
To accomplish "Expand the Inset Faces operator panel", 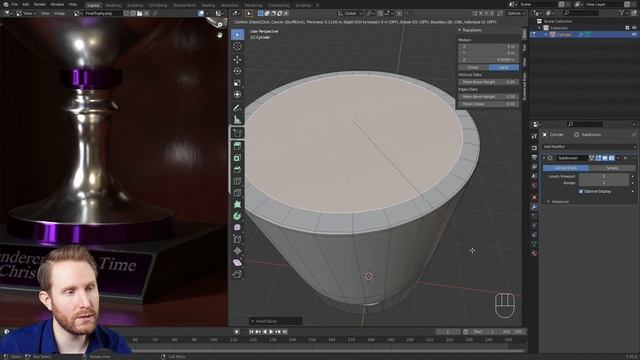I will coord(253,321).
